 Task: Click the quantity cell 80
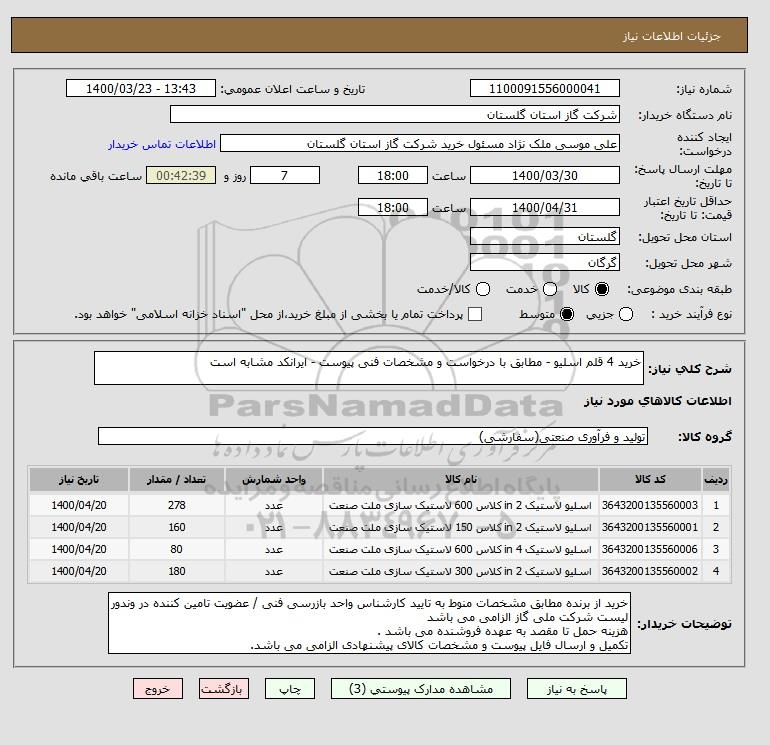tap(176, 549)
